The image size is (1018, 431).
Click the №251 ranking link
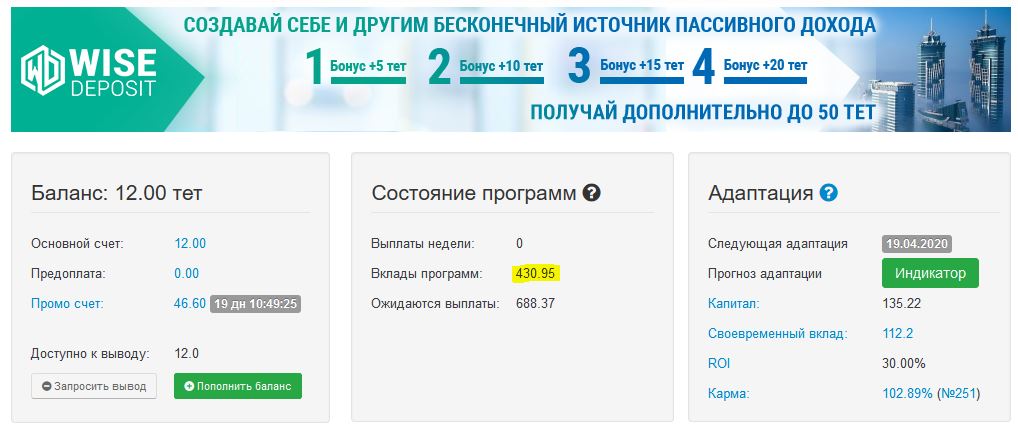click(x=960, y=393)
